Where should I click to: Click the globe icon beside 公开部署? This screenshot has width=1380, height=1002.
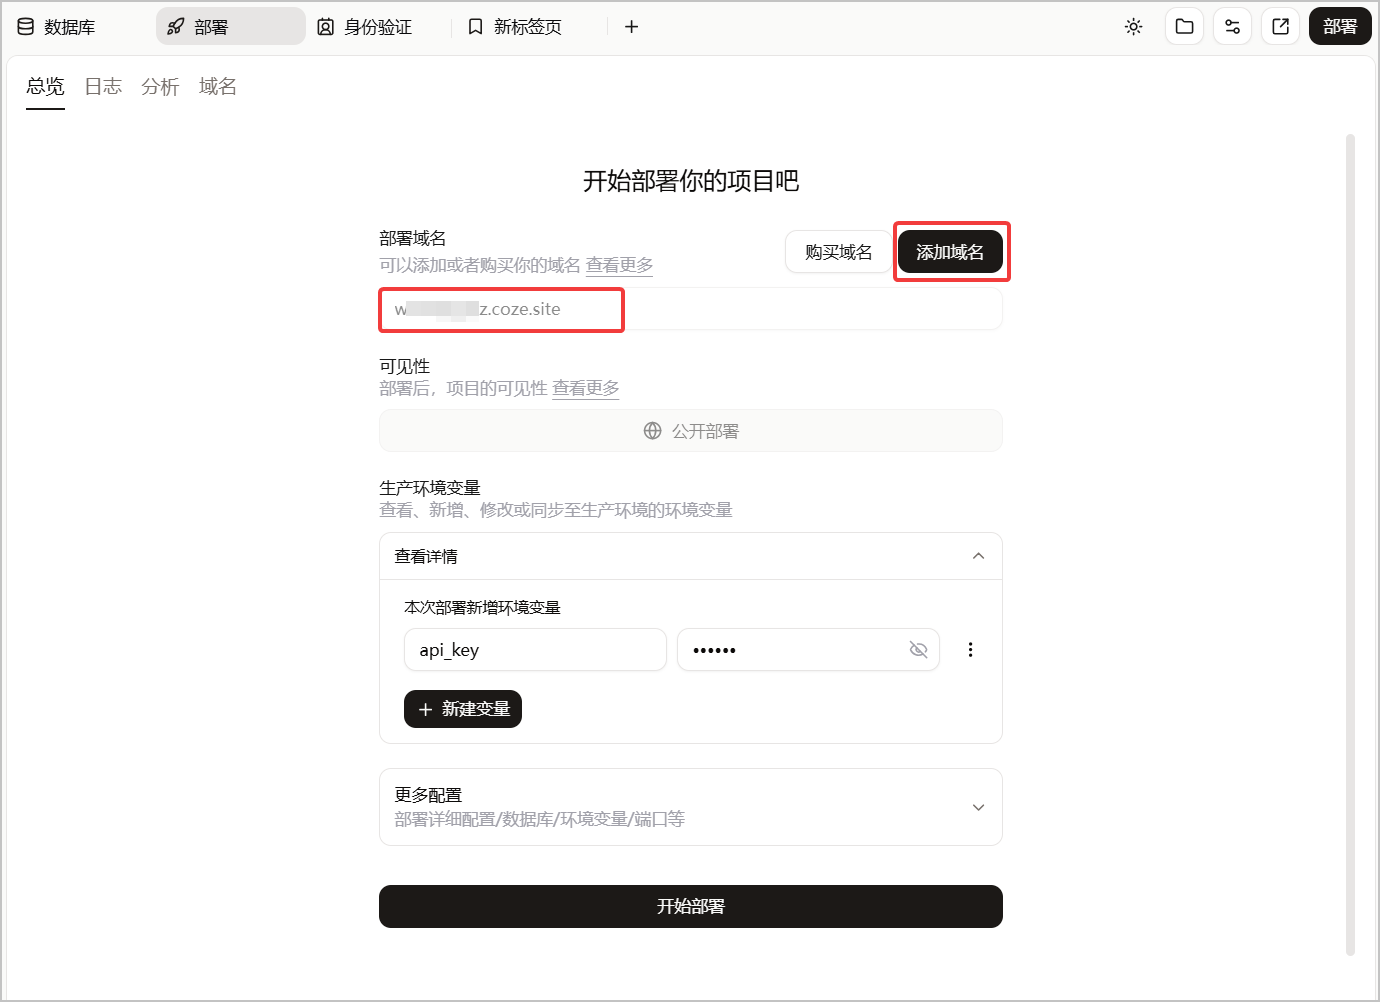(652, 431)
